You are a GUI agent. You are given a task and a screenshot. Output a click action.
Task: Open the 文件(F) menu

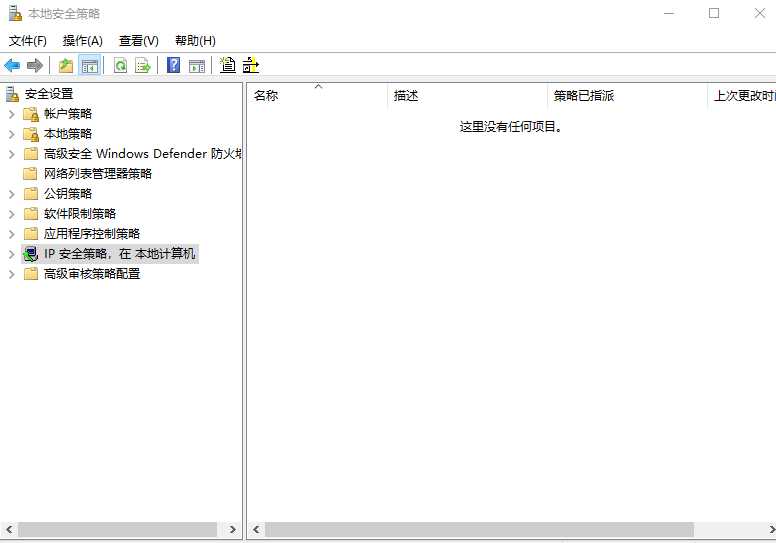coord(28,41)
